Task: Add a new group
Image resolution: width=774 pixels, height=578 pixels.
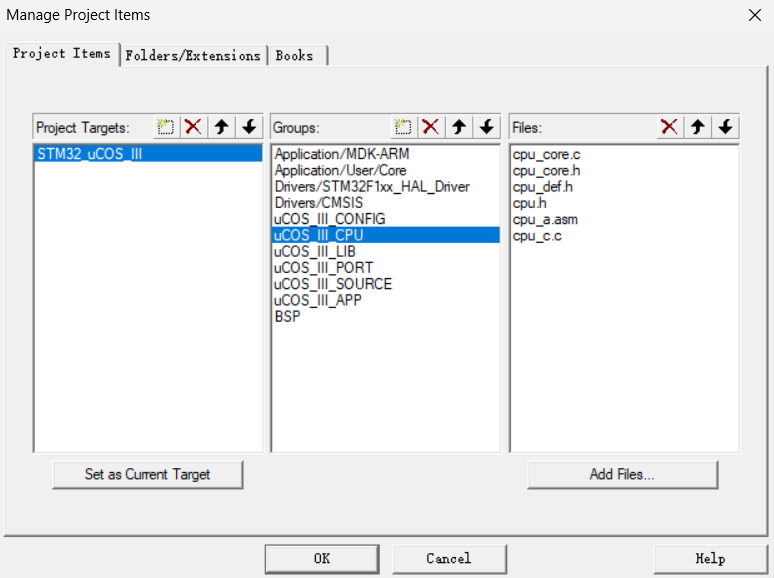Action: 403,127
